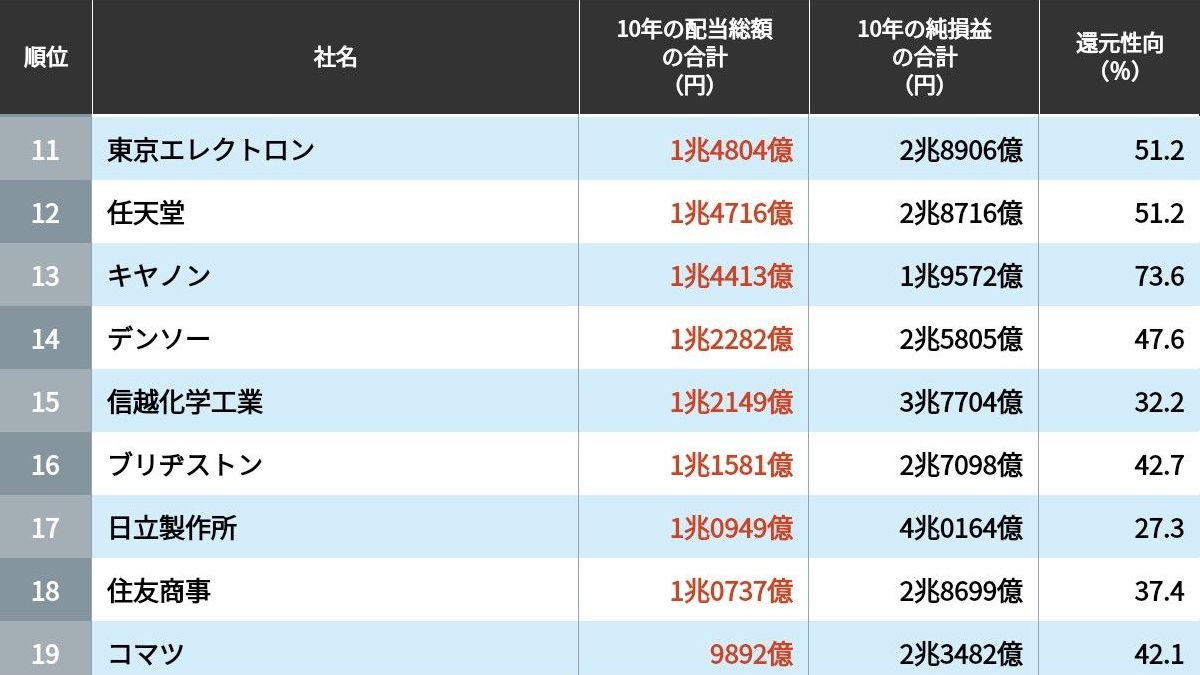Screen dimensions: 1200x675
Task: Select キヤノン in the company column
Action: coord(159,276)
